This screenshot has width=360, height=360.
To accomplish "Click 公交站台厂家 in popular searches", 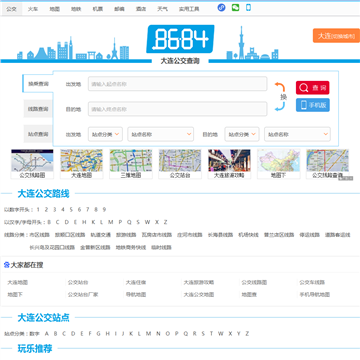I will tap(83, 295).
